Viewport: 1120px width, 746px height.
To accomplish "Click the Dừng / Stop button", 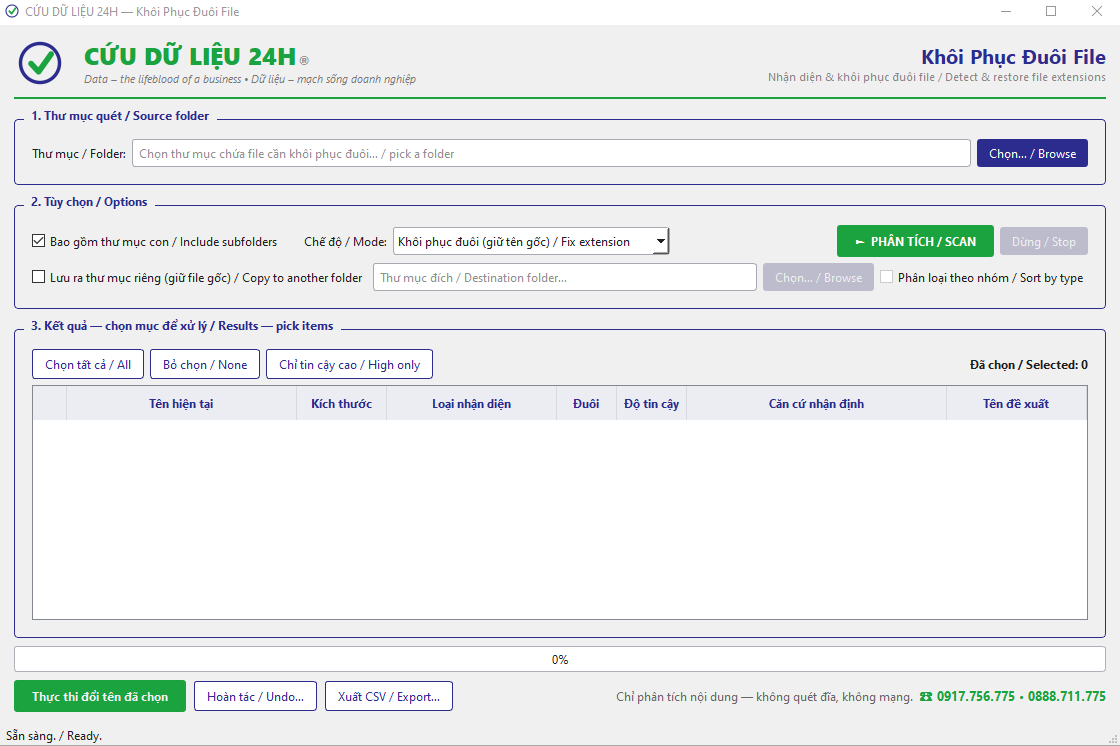I will click(x=1044, y=242).
